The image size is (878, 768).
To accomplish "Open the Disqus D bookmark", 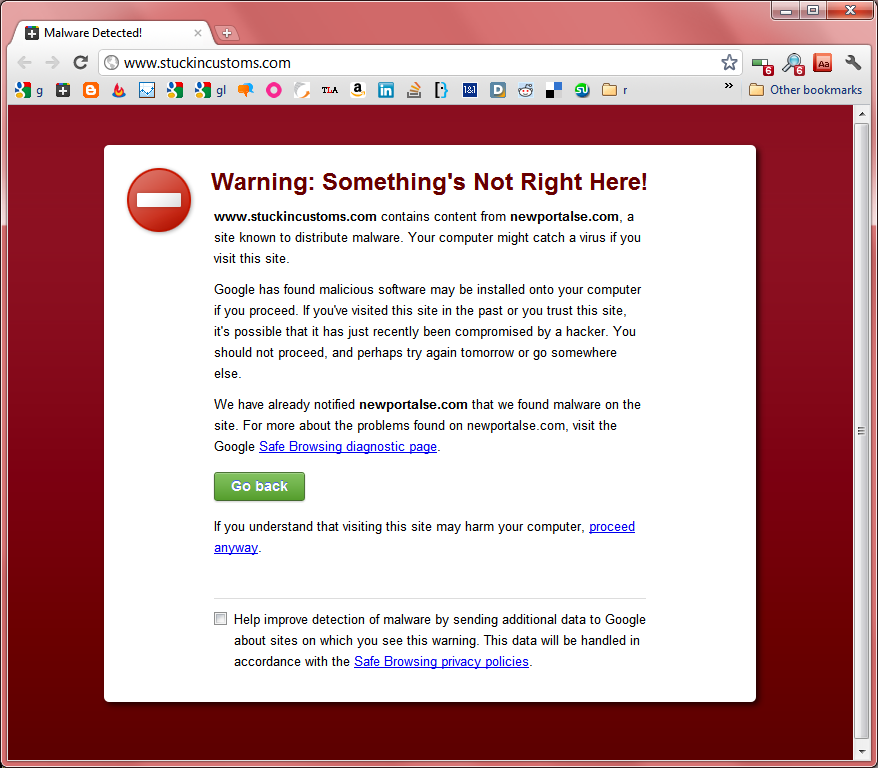I will (498, 90).
